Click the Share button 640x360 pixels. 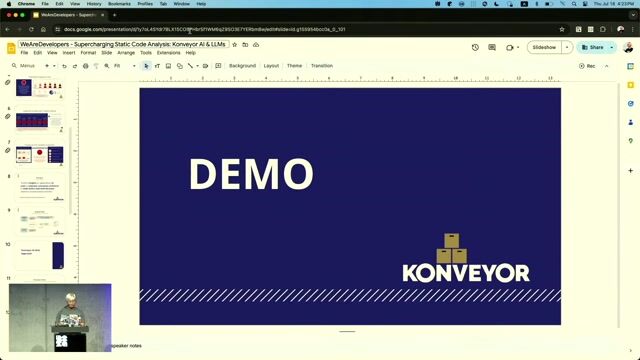point(592,47)
